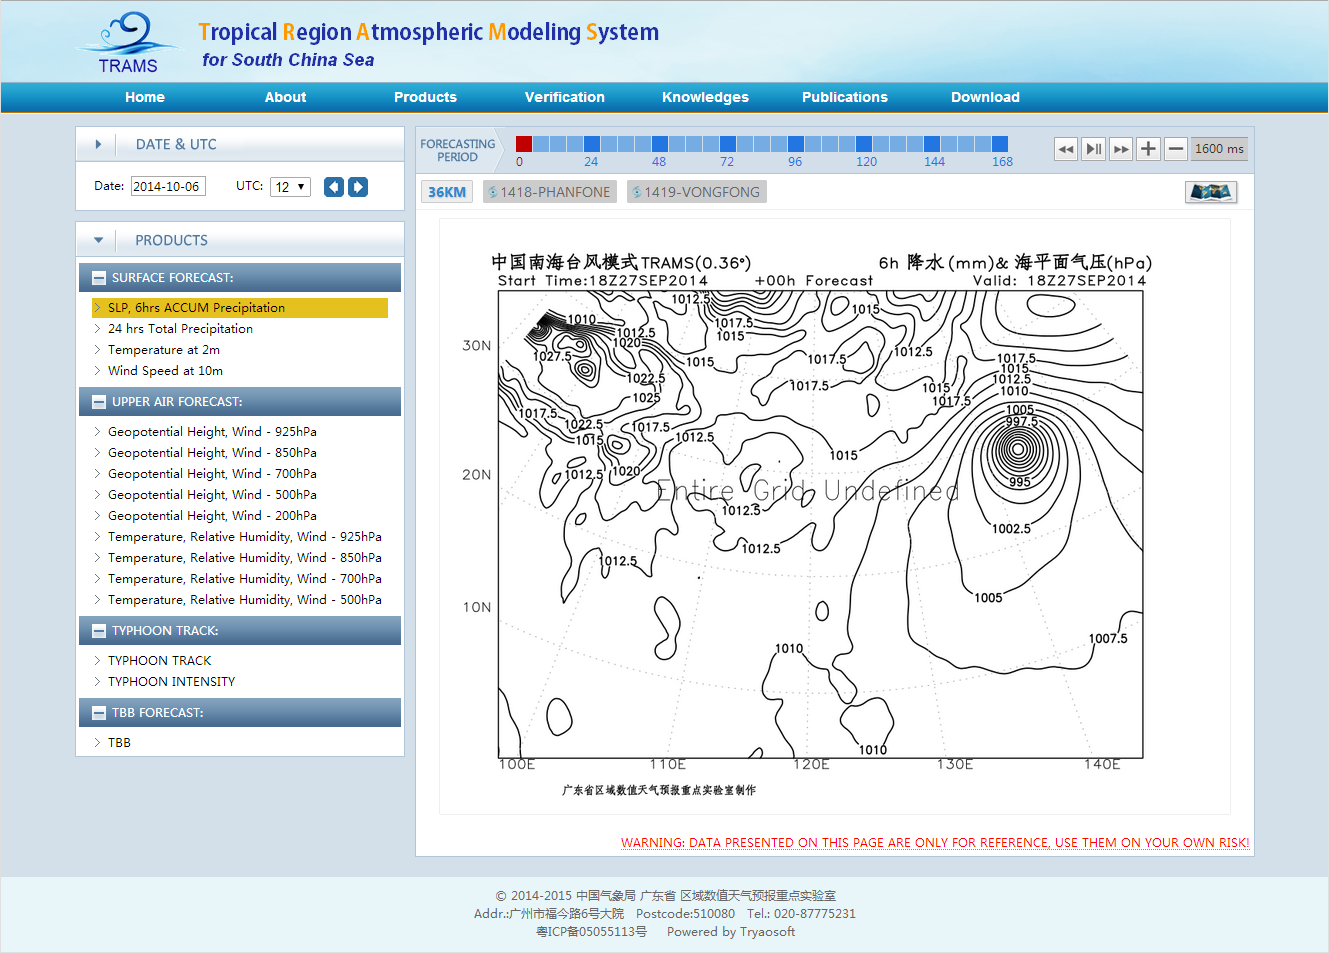Select typhoon 1419-VONGFONG toggle
Screen dimensions: 1329x953
coord(696,192)
